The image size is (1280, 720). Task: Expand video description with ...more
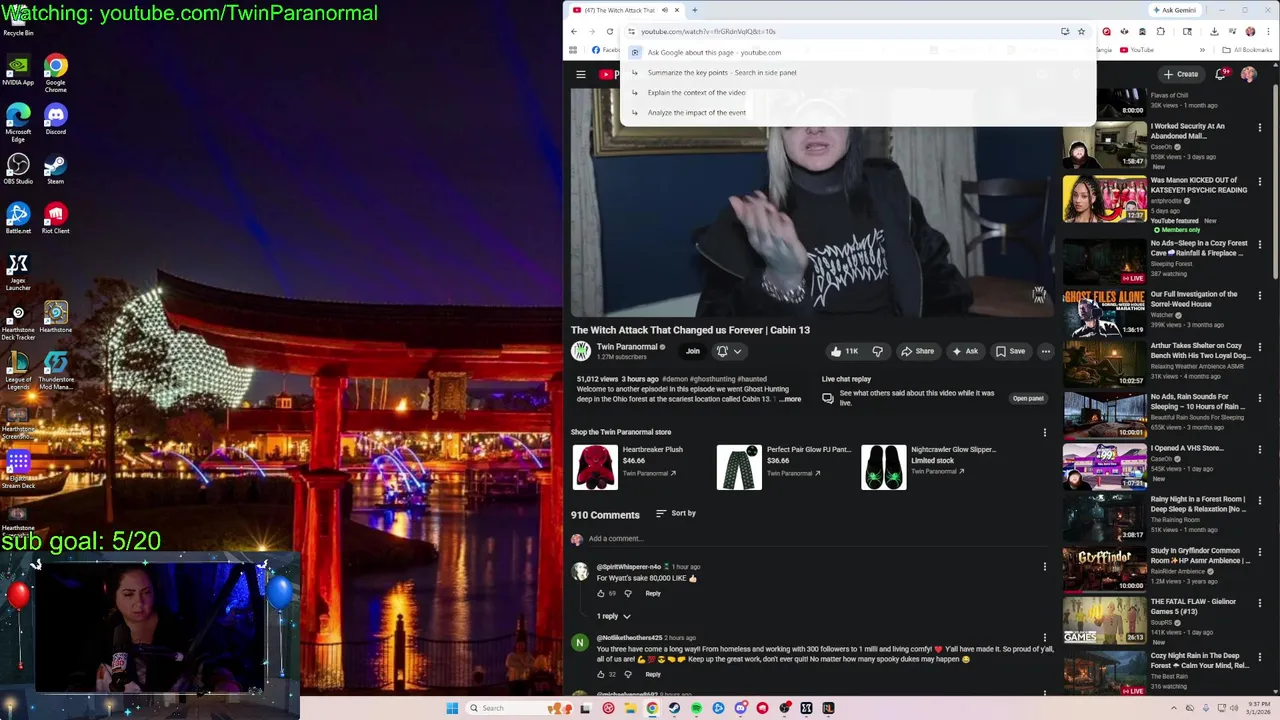point(790,399)
